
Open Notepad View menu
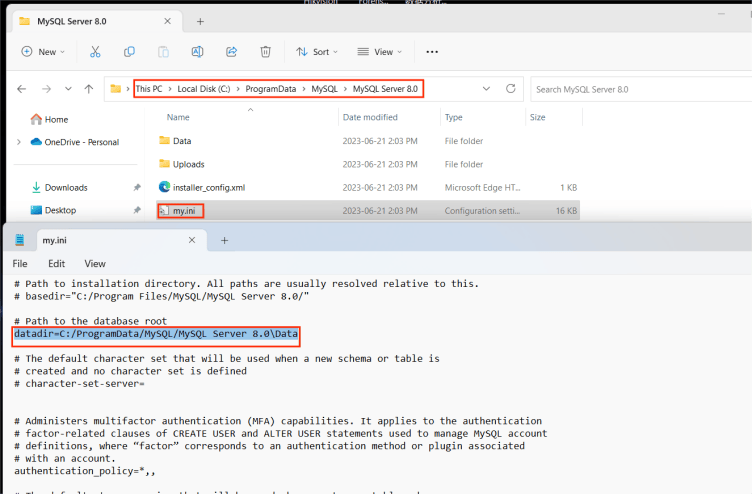pyautogui.click(x=95, y=264)
